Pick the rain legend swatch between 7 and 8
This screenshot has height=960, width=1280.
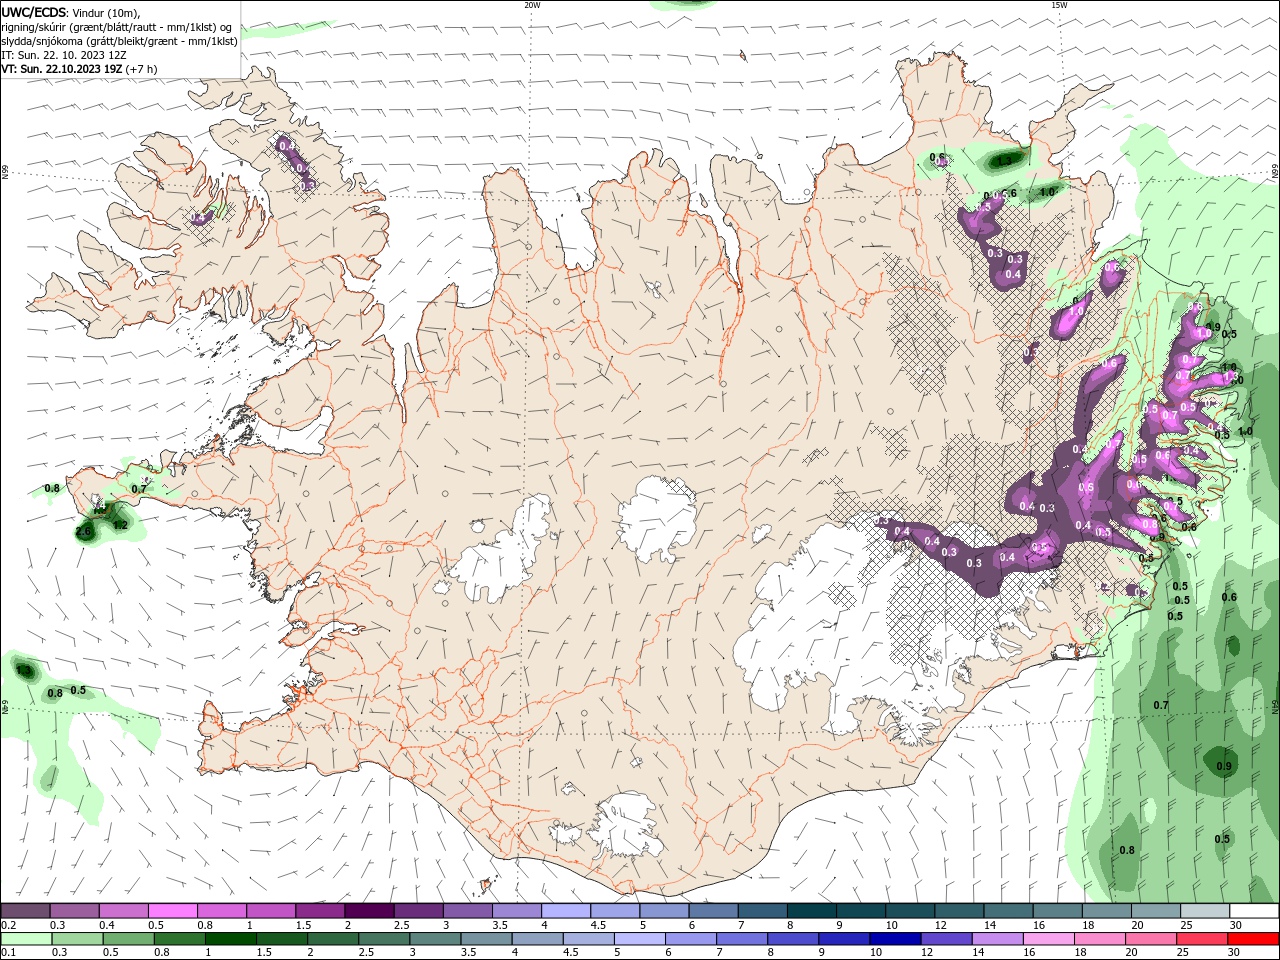click(x=741, y=939)
